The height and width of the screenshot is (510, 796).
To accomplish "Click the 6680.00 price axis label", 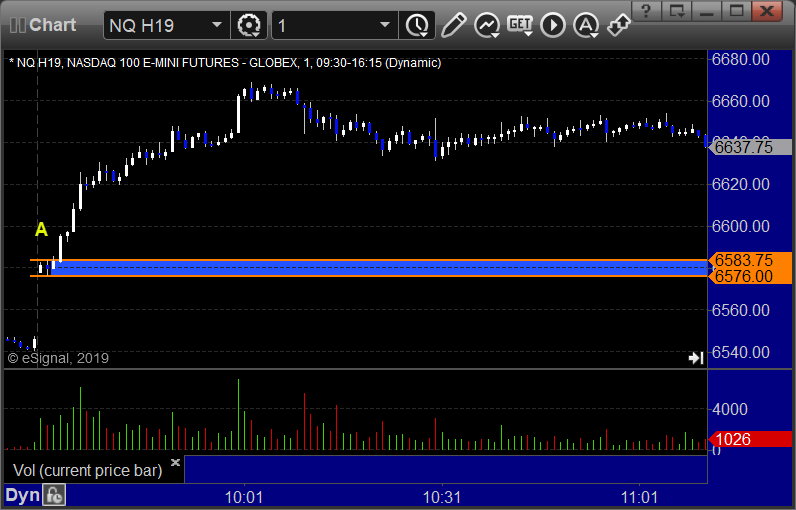I will 741,59.
